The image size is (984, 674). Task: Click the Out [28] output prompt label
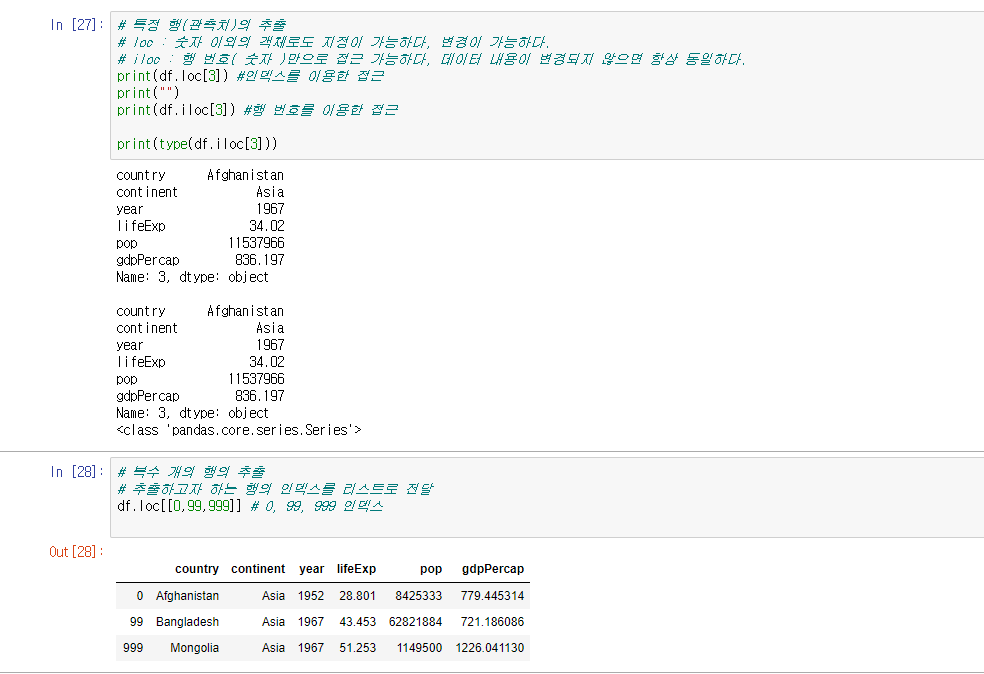tap(77, 552)
